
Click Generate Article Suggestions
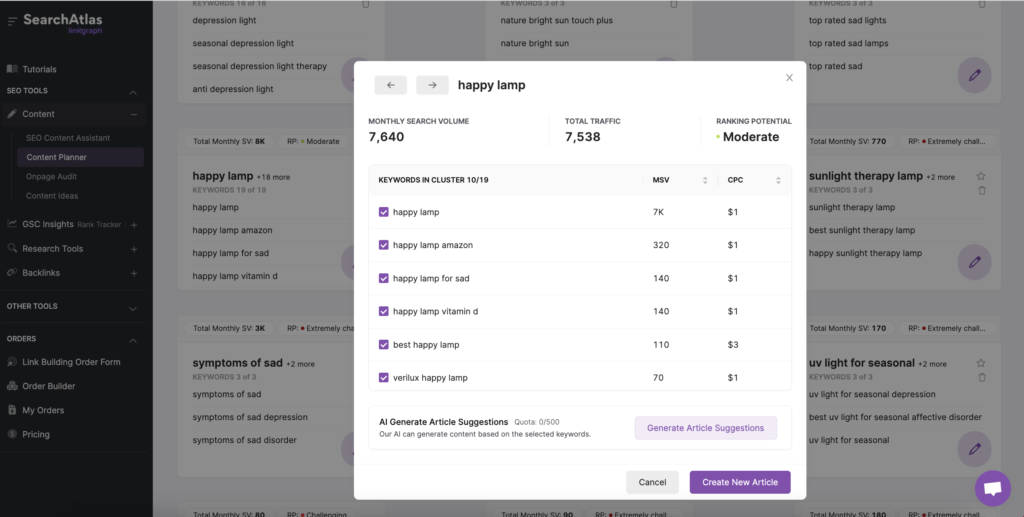point(705,428)
